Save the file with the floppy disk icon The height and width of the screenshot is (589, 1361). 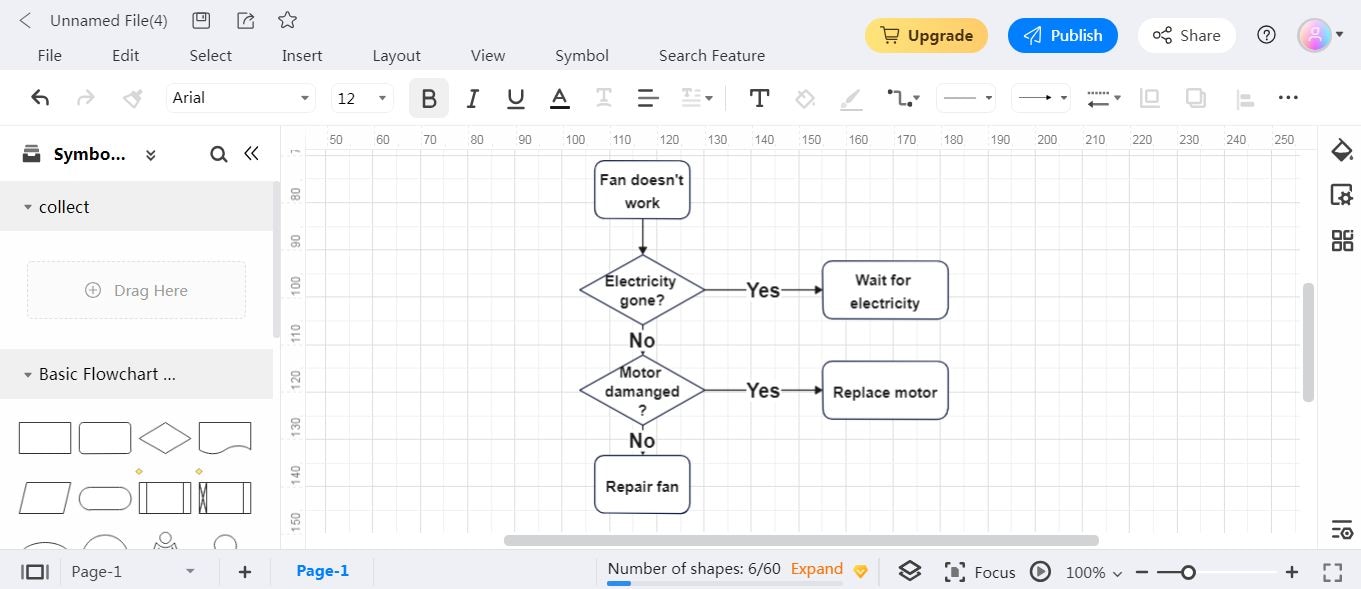(201, 20)
